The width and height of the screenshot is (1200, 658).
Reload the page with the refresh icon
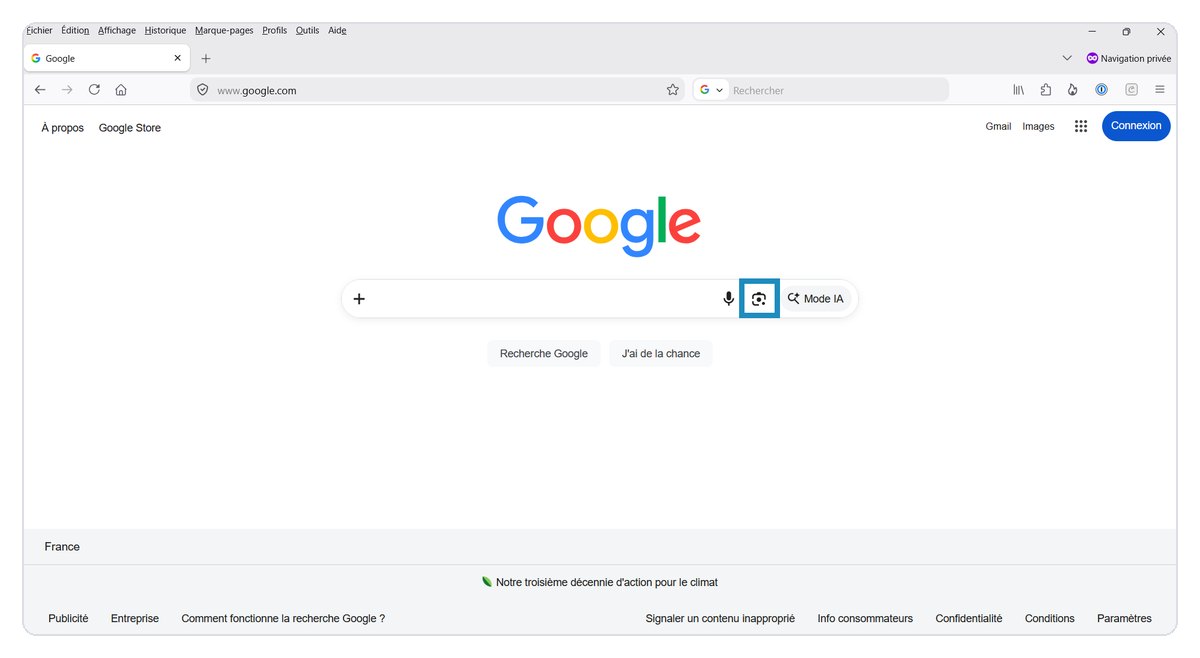pyautogui.click(x=94, y=90)
